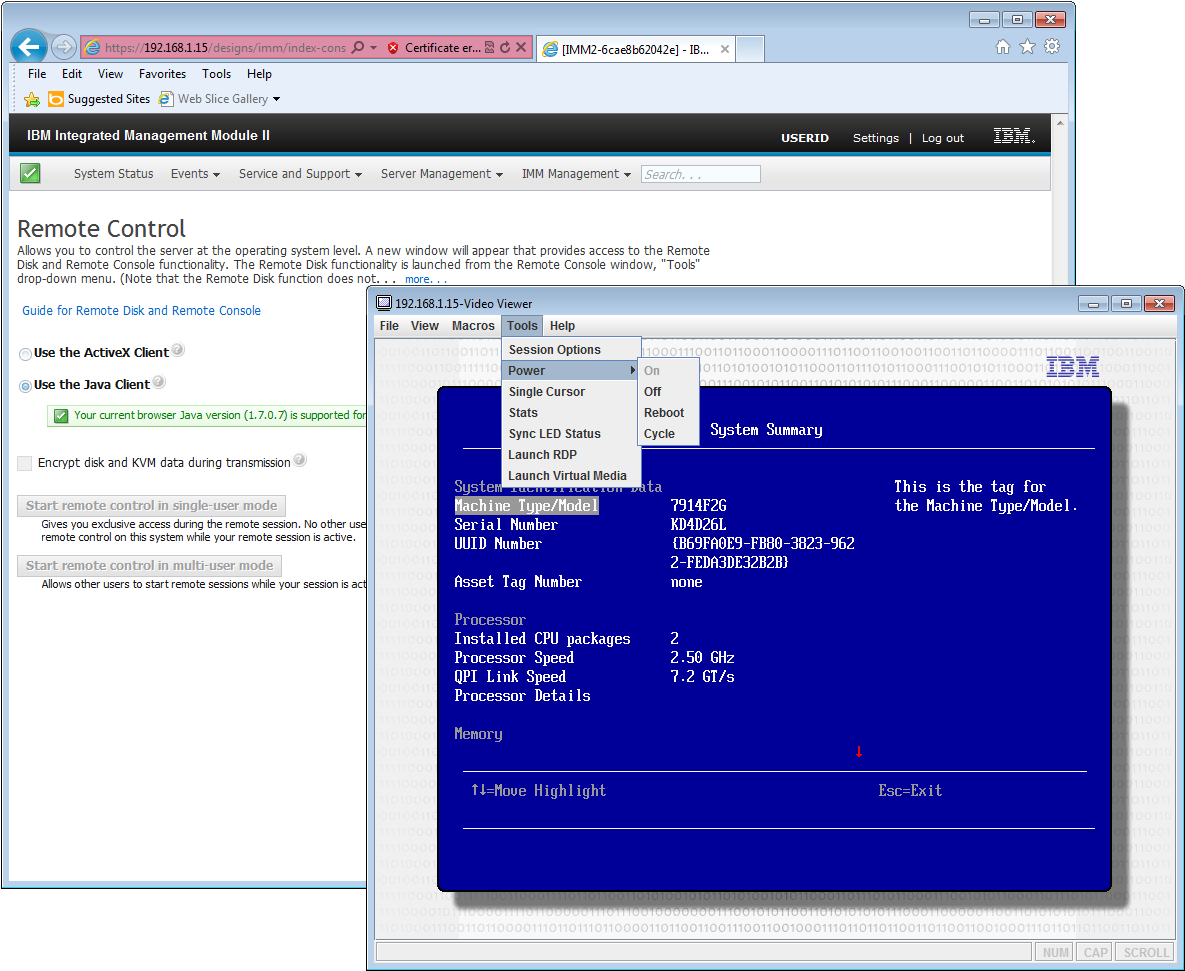Click the browser Forward arrow button
1185x971 pixels.
click(x=64, y=48)
